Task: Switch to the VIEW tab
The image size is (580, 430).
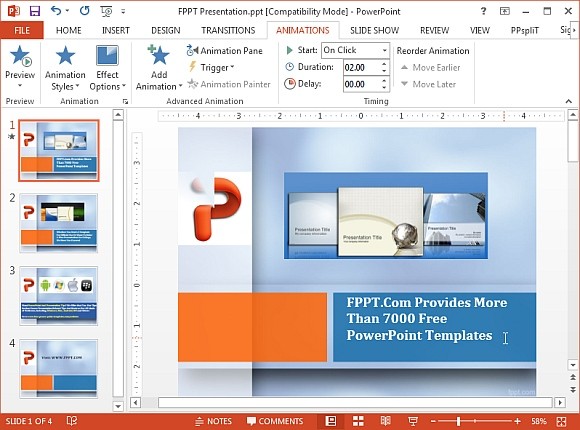Action: coord(480,30)
